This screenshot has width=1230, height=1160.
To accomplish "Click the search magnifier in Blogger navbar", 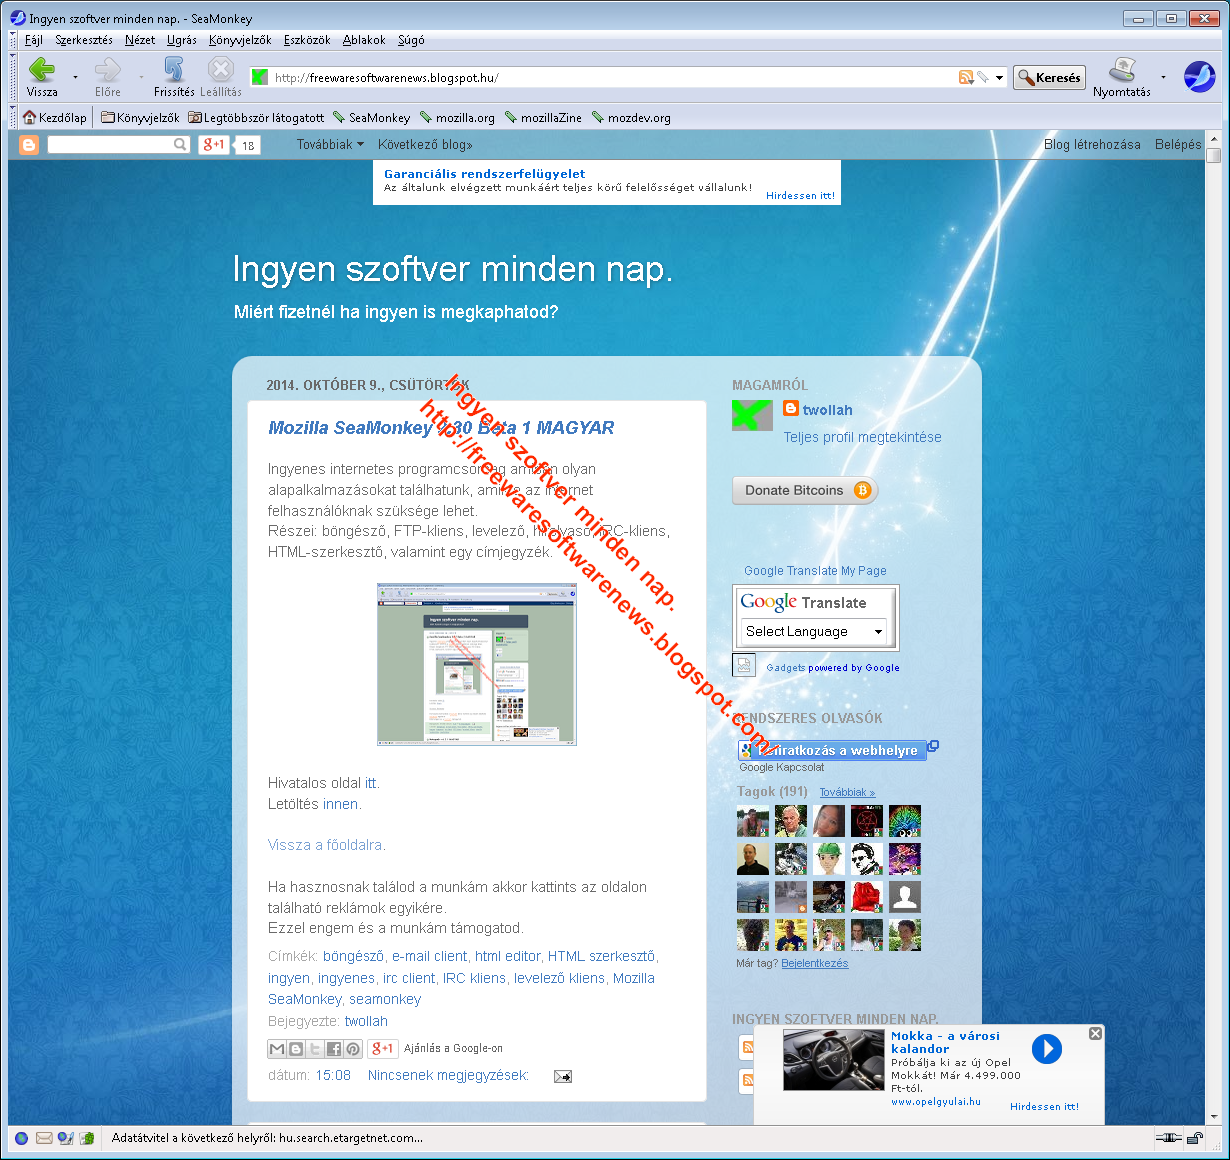I will tap(180, 145).
